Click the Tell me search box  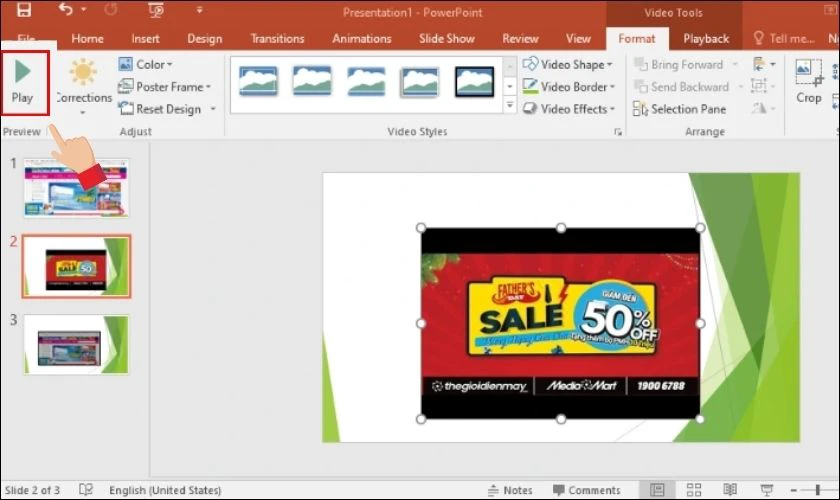point(784,39)
